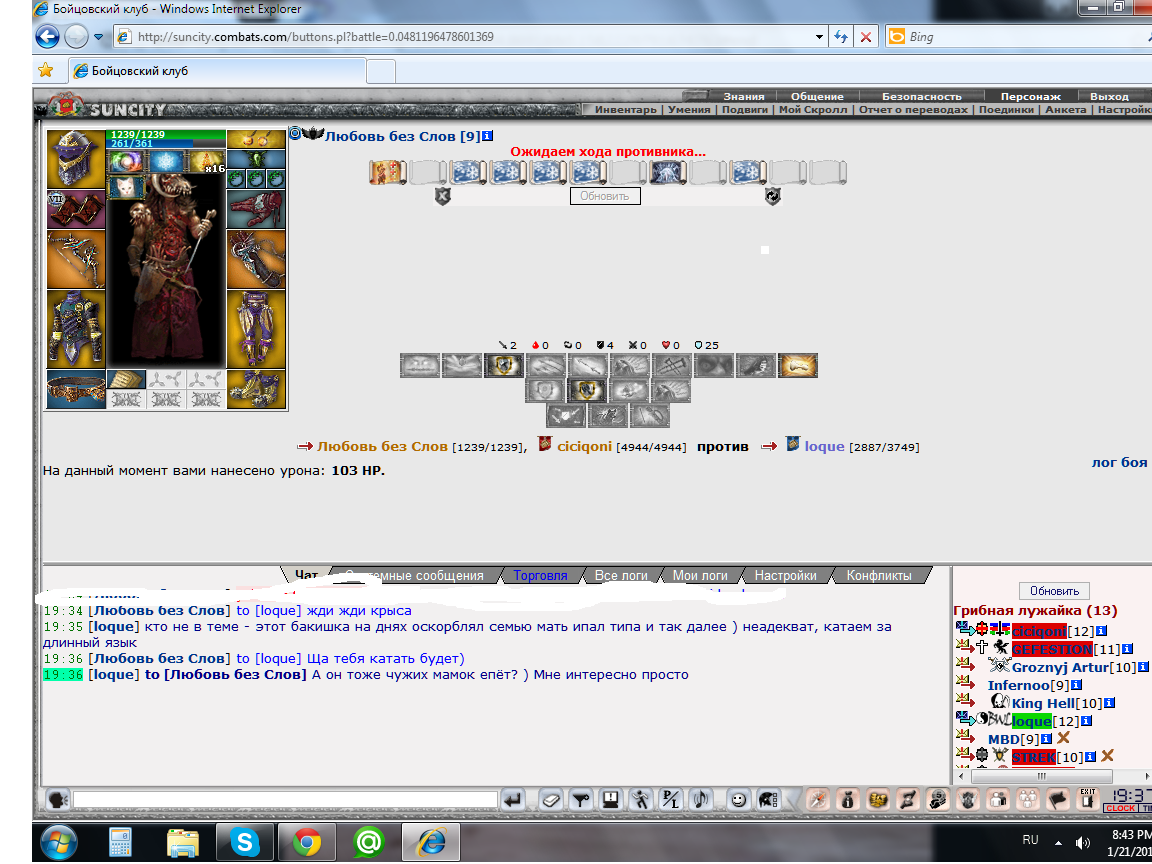Click the Умения submenu link
The width and height of the screenshot is (1152, 864).
[689, 109]
